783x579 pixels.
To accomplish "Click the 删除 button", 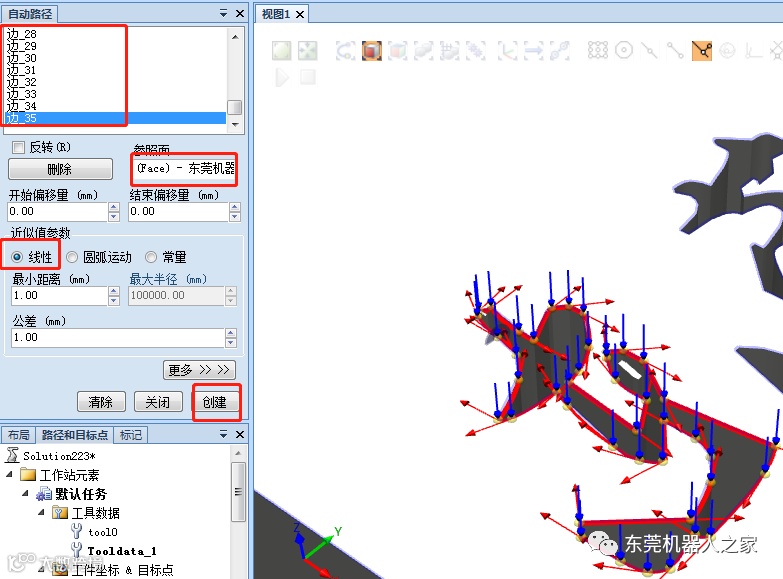I will click(60, 169).
